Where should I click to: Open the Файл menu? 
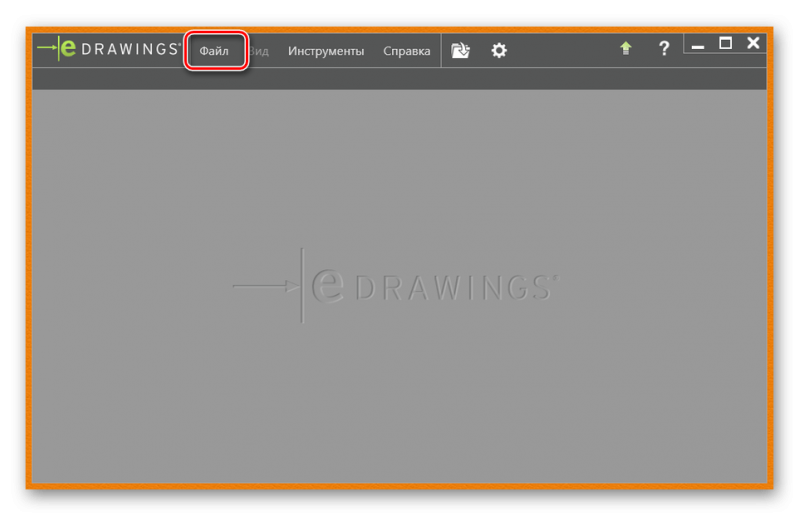coord(214,51)
